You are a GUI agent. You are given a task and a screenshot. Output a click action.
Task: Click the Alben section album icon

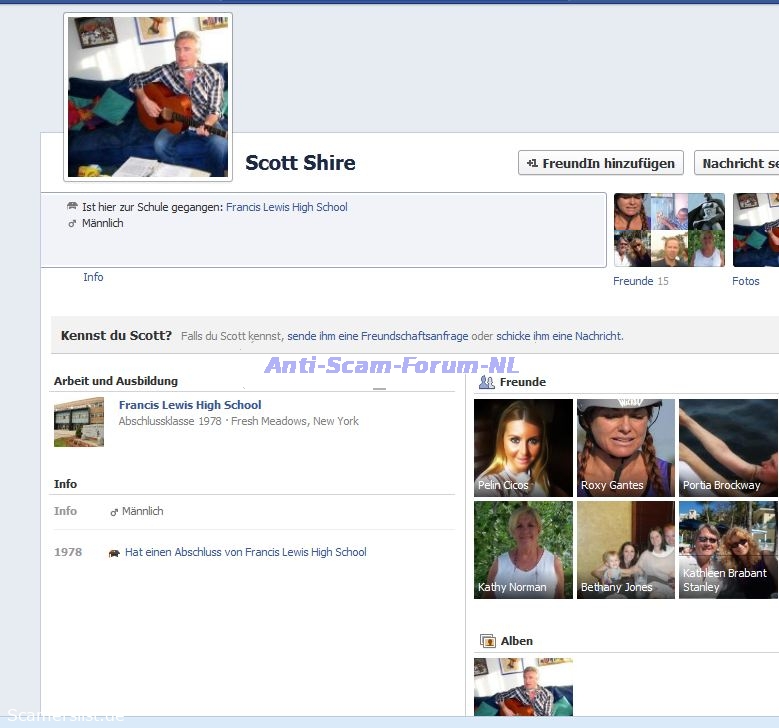[488, 641]
